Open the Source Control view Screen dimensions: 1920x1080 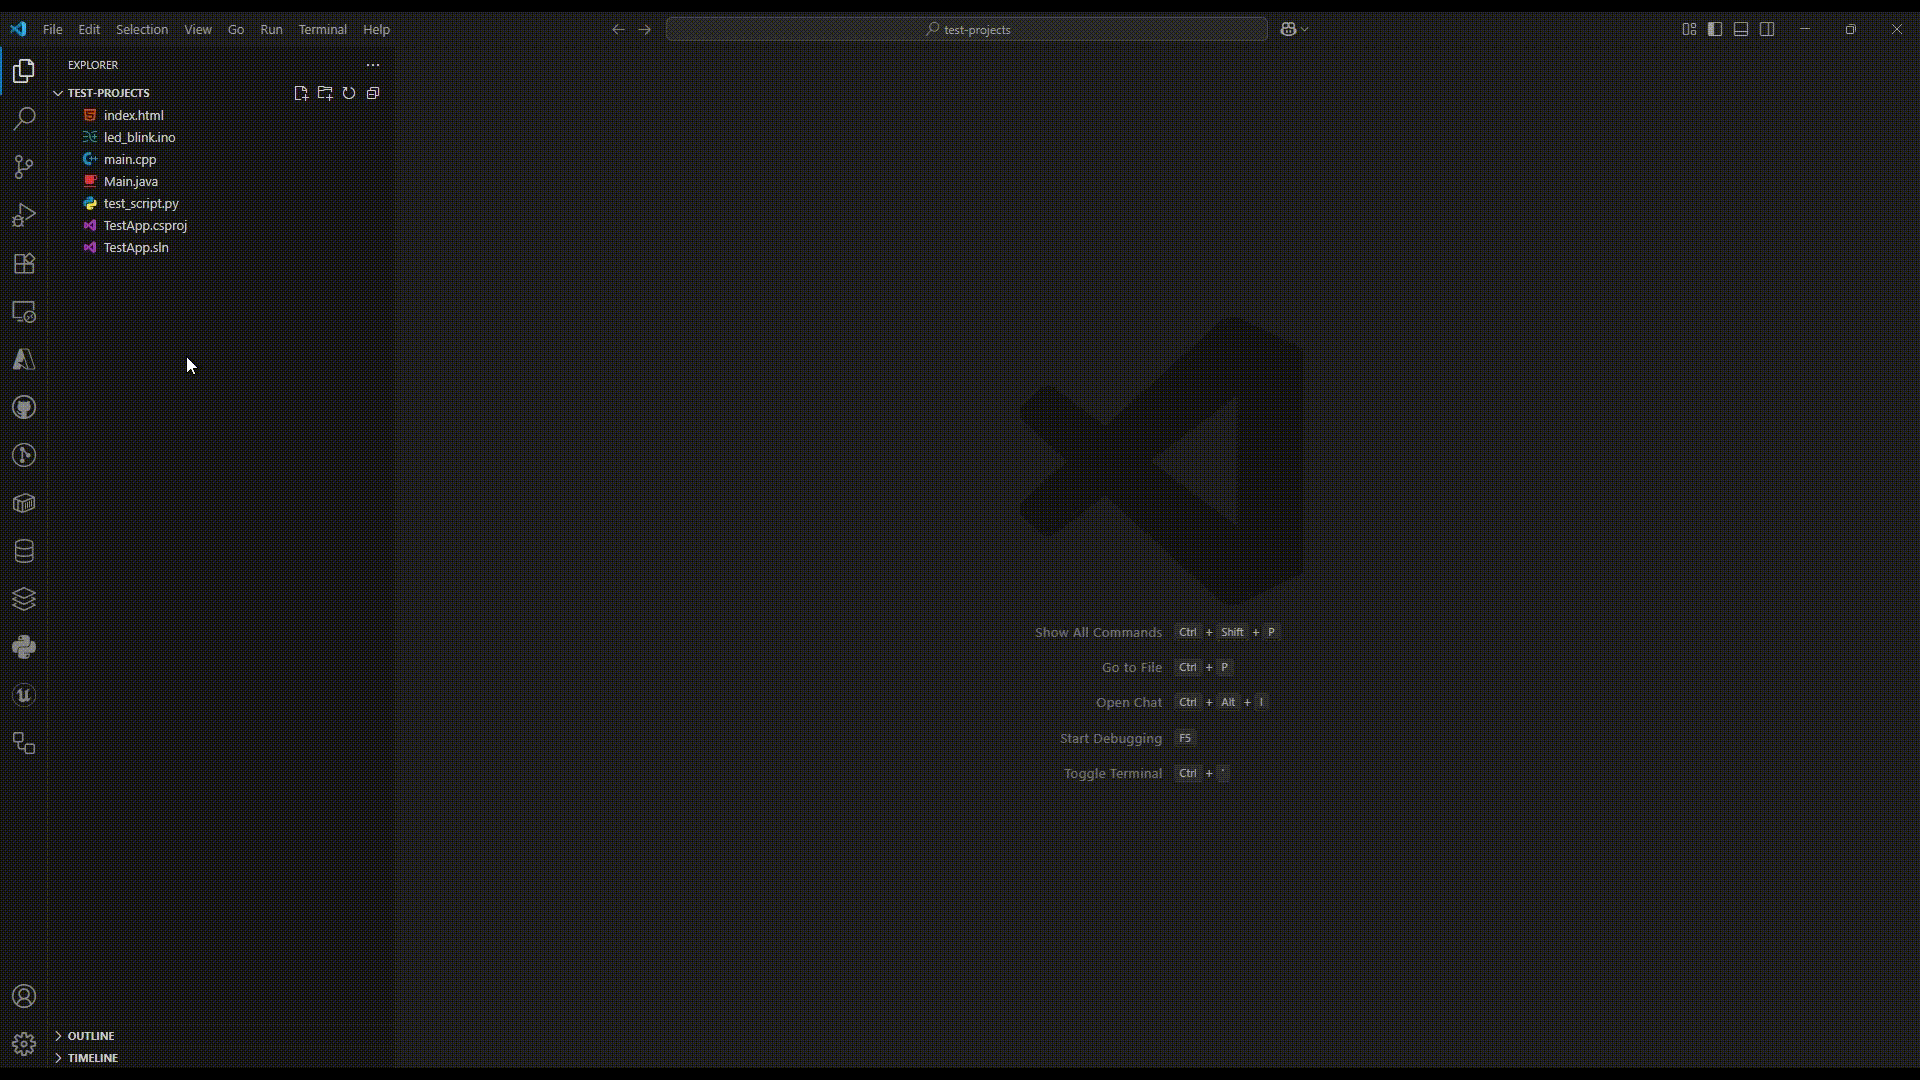24,167
